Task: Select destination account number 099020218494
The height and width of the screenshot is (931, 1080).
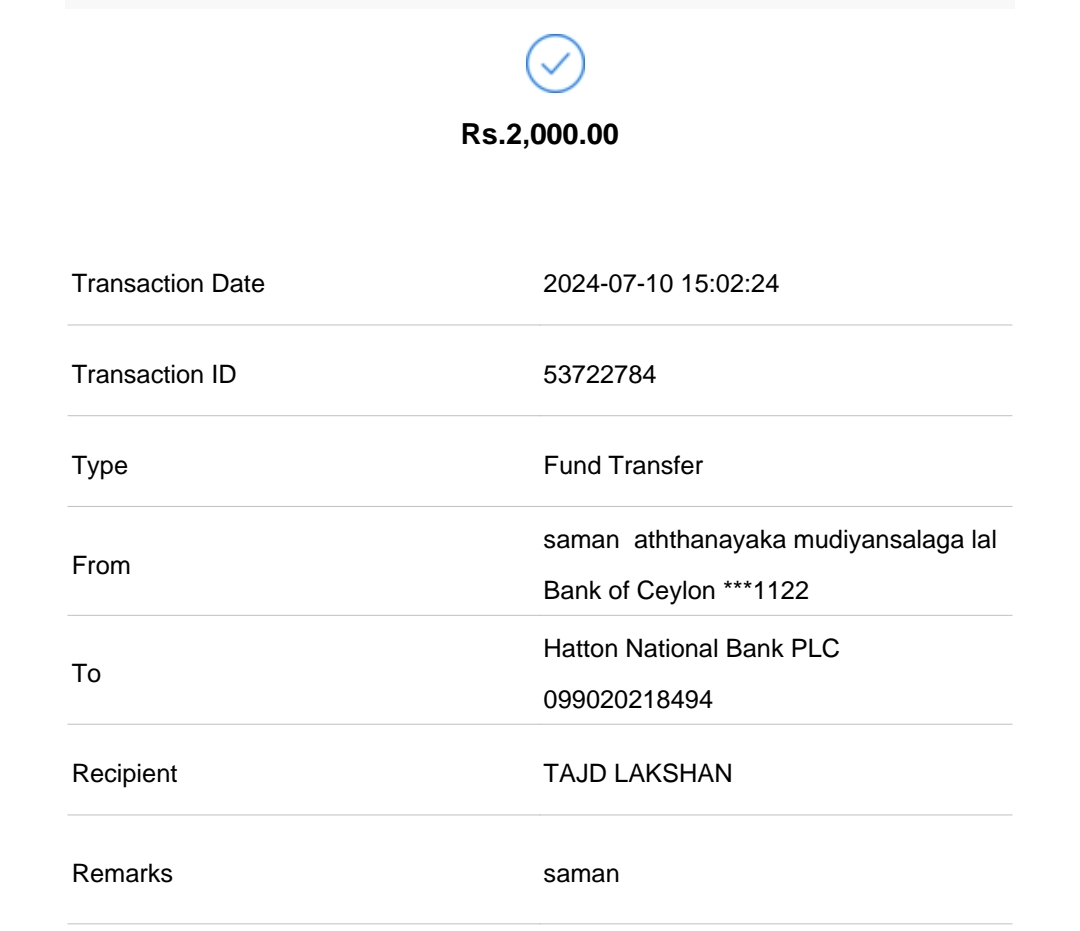Action: [628, 700]
